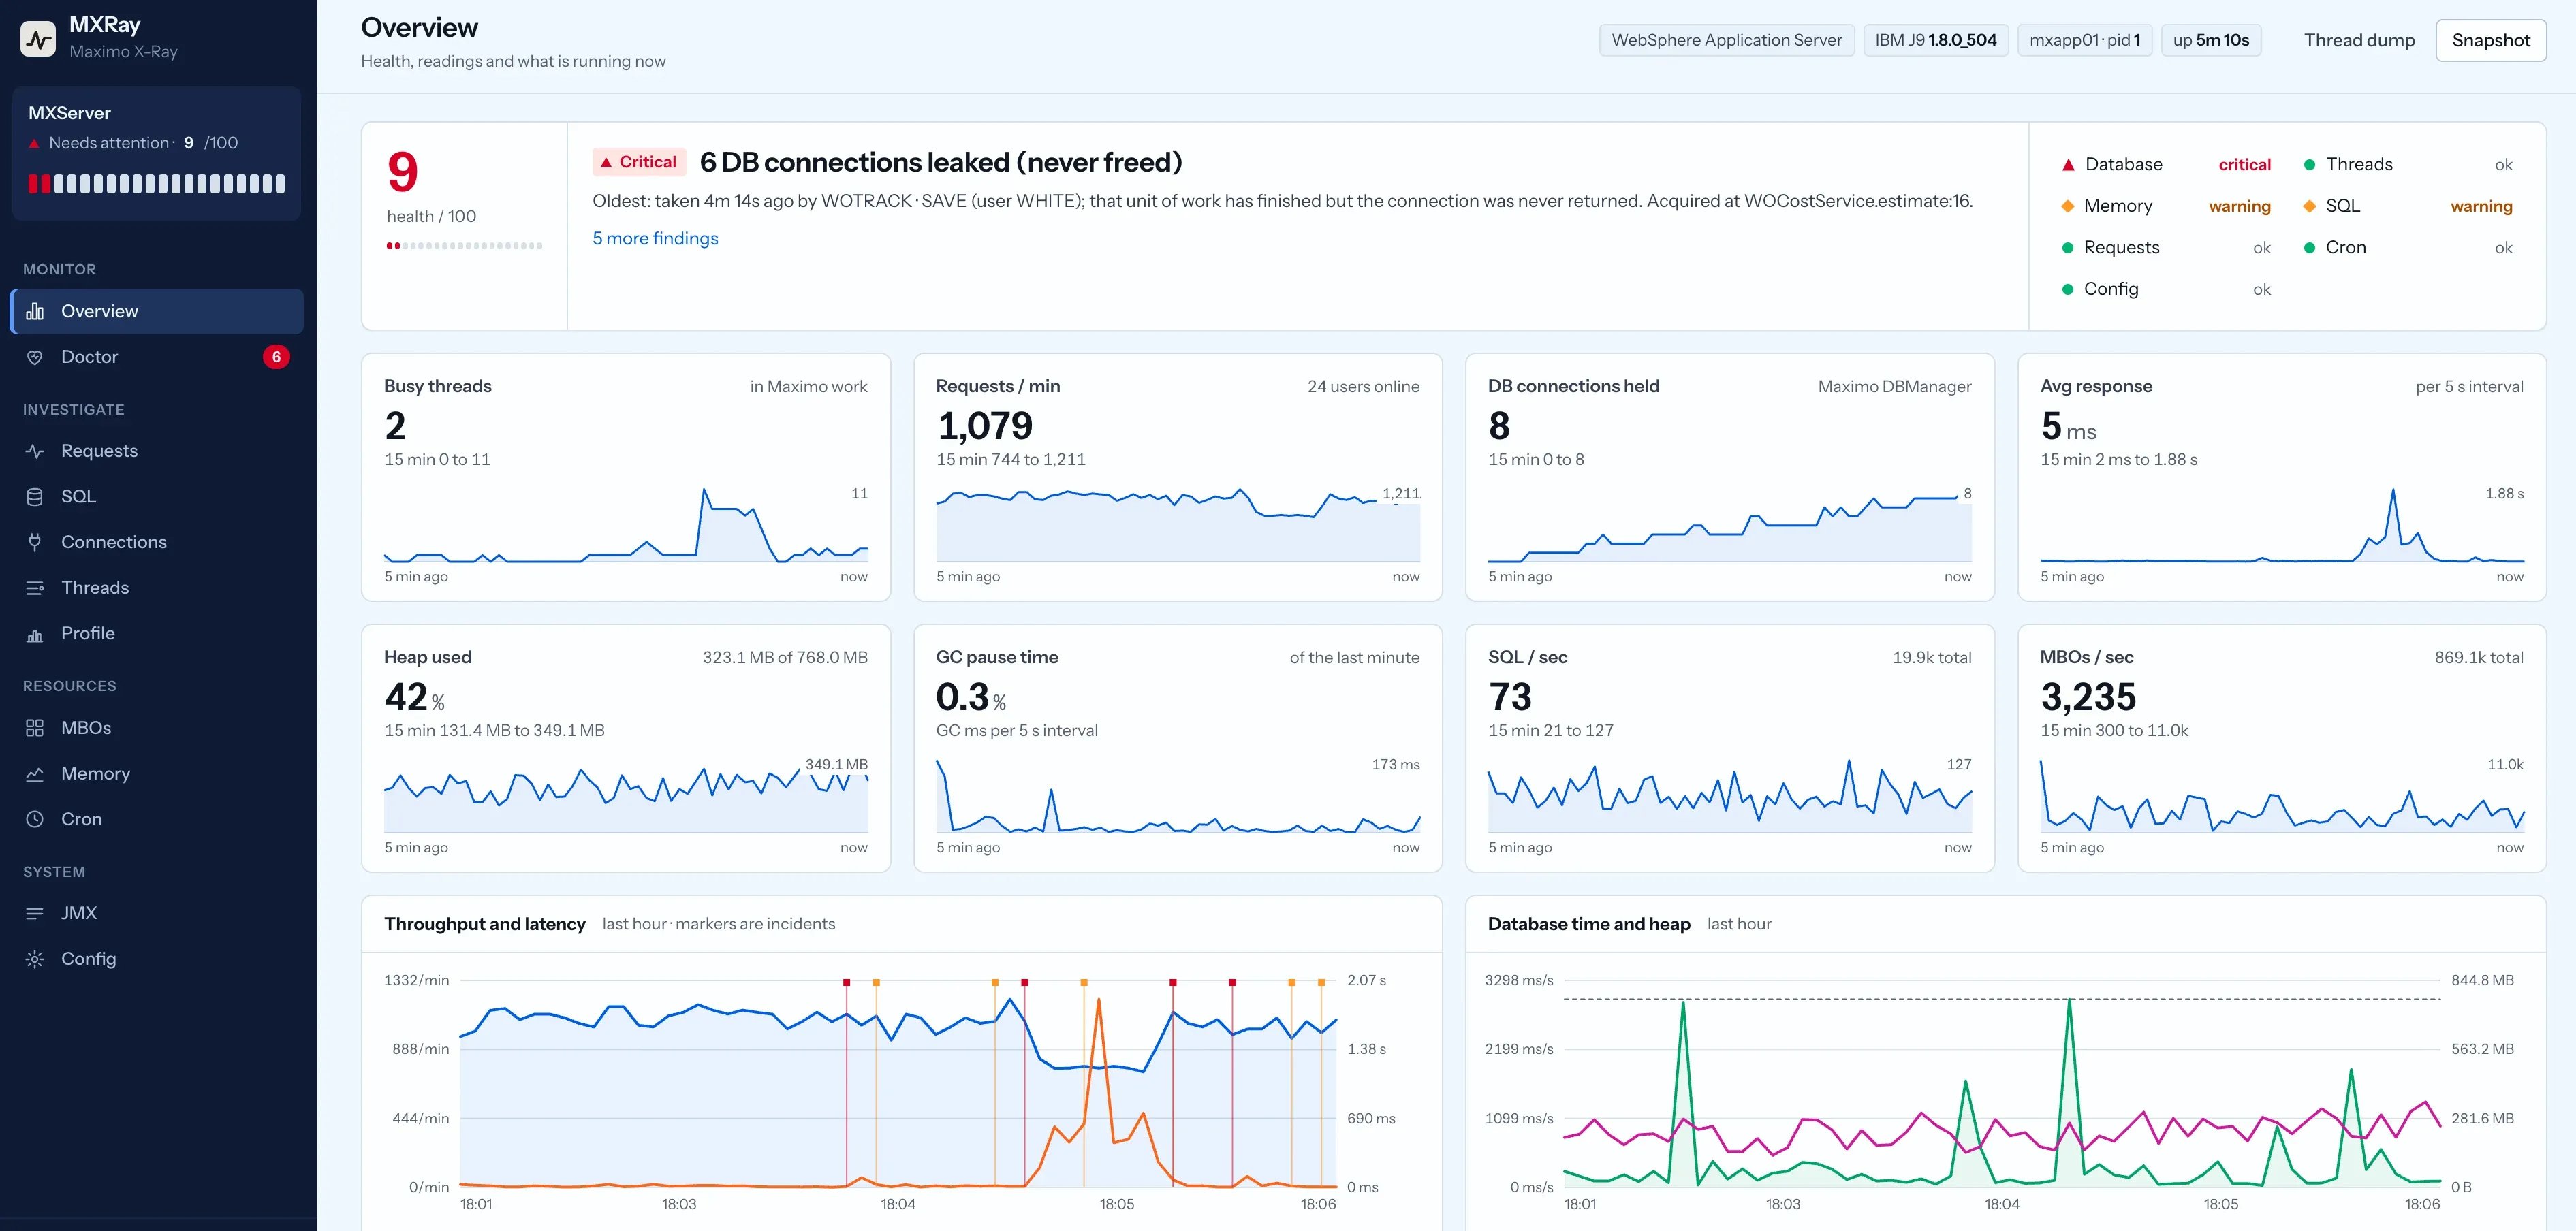Click the Doctor shield-heart icon
2576x1231 pixels.
tap(35, 357)
